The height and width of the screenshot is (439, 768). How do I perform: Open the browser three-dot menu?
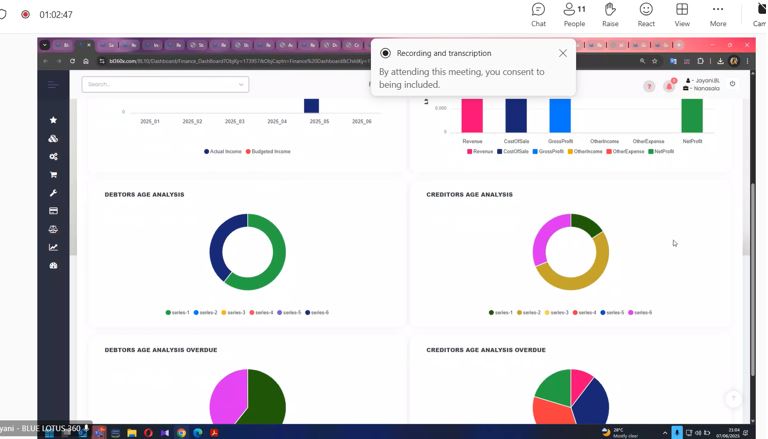[747, 61]
